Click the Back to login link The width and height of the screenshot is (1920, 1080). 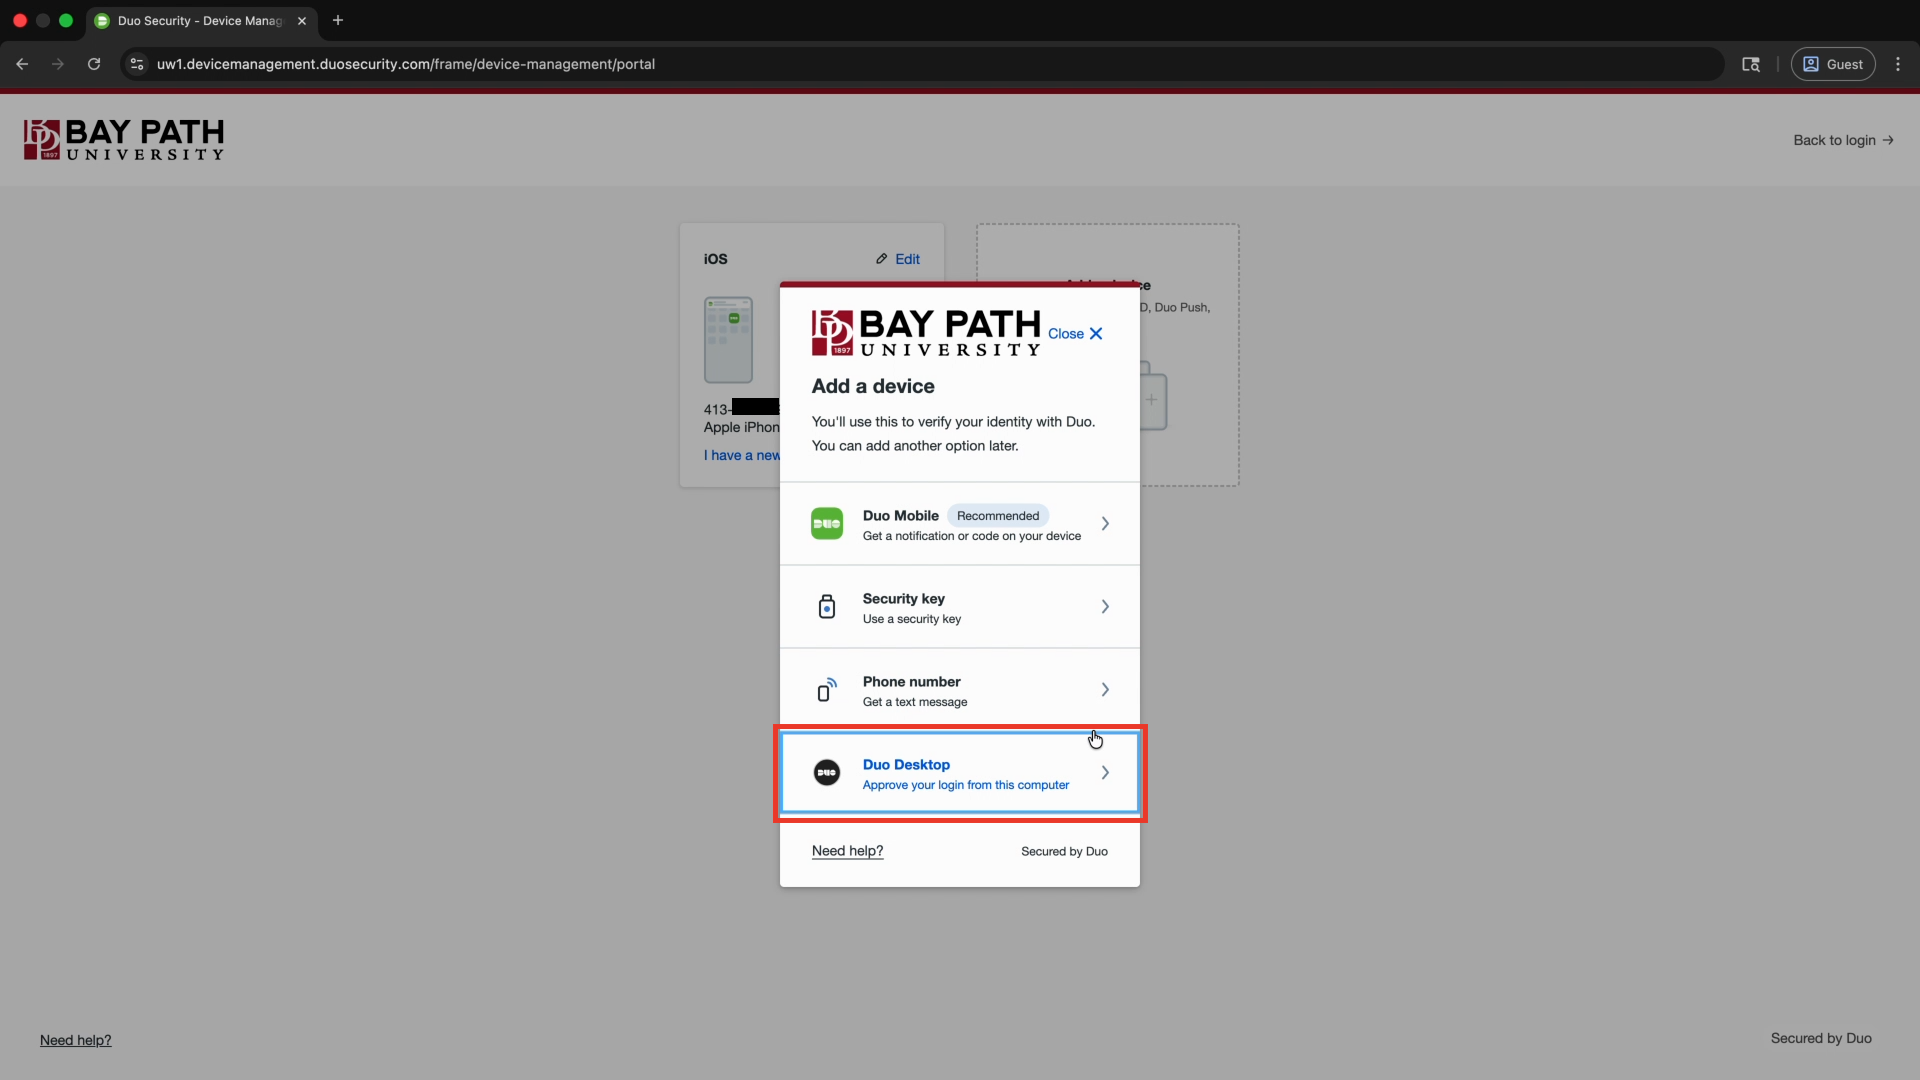coord(1843,140)
